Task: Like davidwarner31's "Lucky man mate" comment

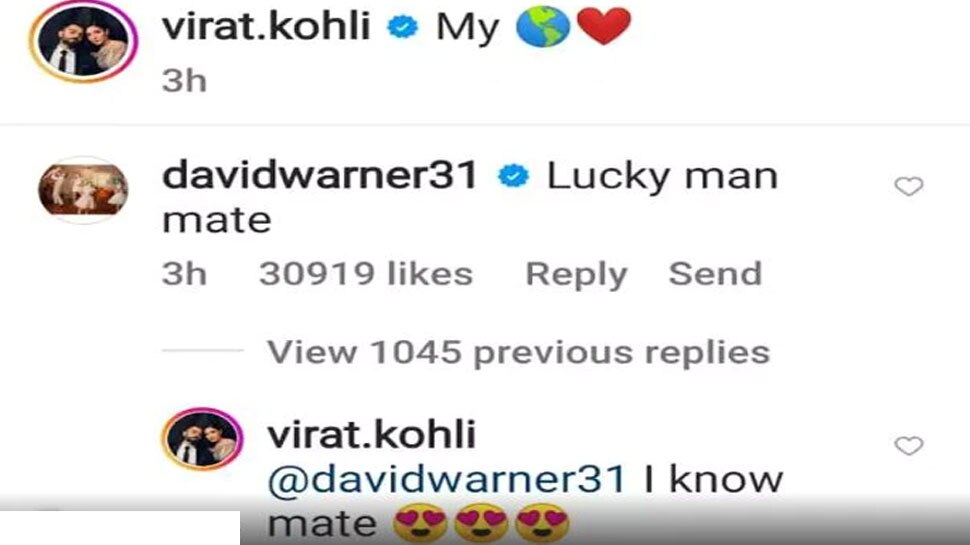Action: (x=909, y=186)
